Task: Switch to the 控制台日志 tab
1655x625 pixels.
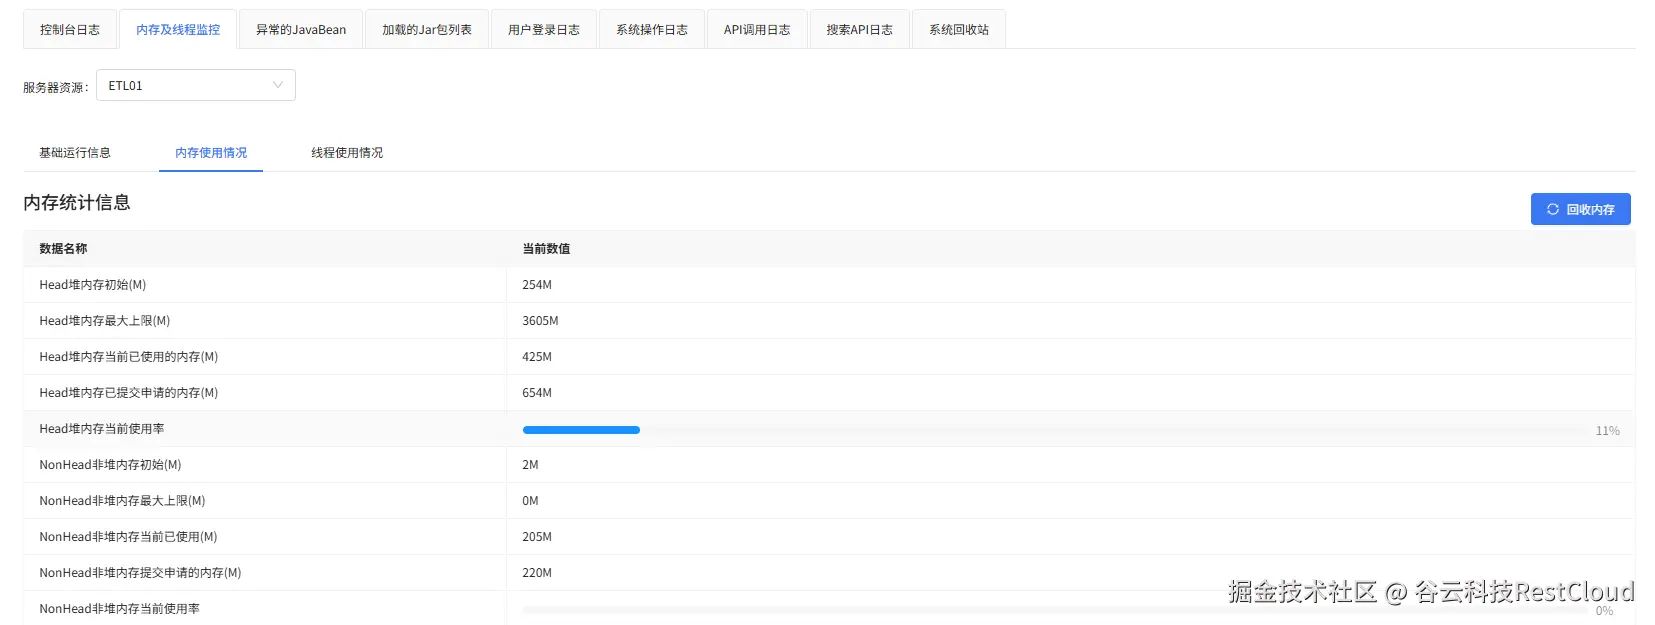Action: (x=70, y=29)
